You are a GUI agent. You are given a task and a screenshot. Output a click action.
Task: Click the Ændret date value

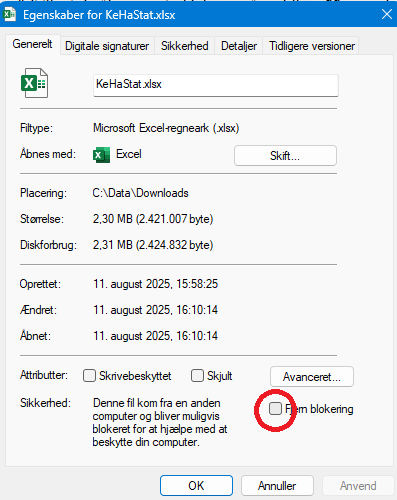tap(155, 310)
